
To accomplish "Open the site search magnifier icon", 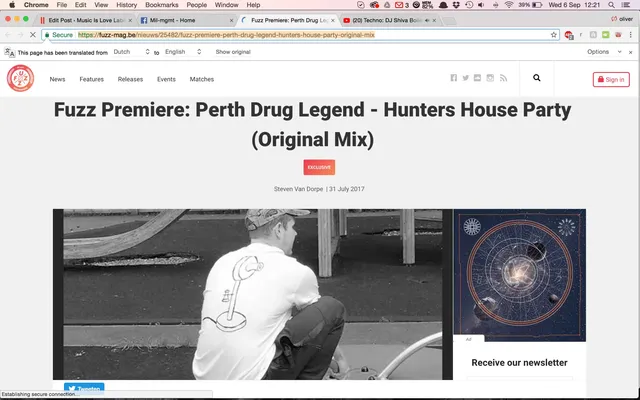I will point(537,78).
